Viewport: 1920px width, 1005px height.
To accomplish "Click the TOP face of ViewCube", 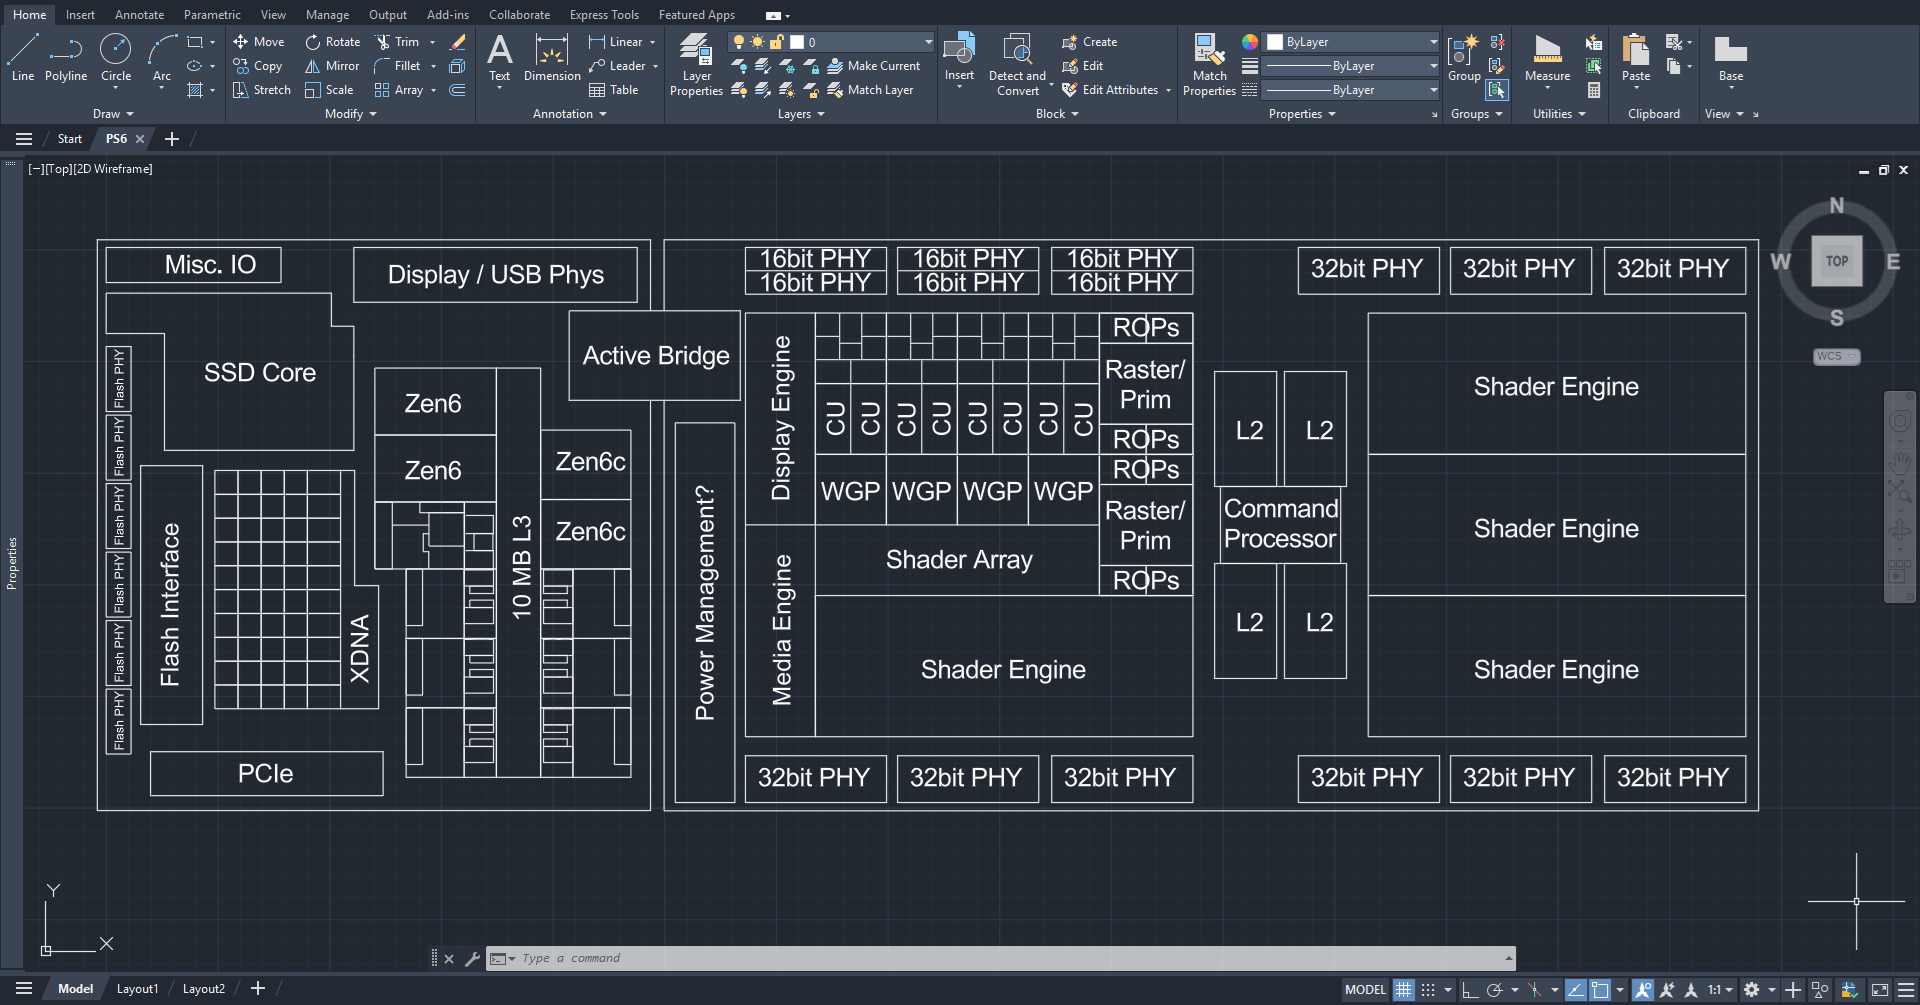I will click(x=1837, y=261).
